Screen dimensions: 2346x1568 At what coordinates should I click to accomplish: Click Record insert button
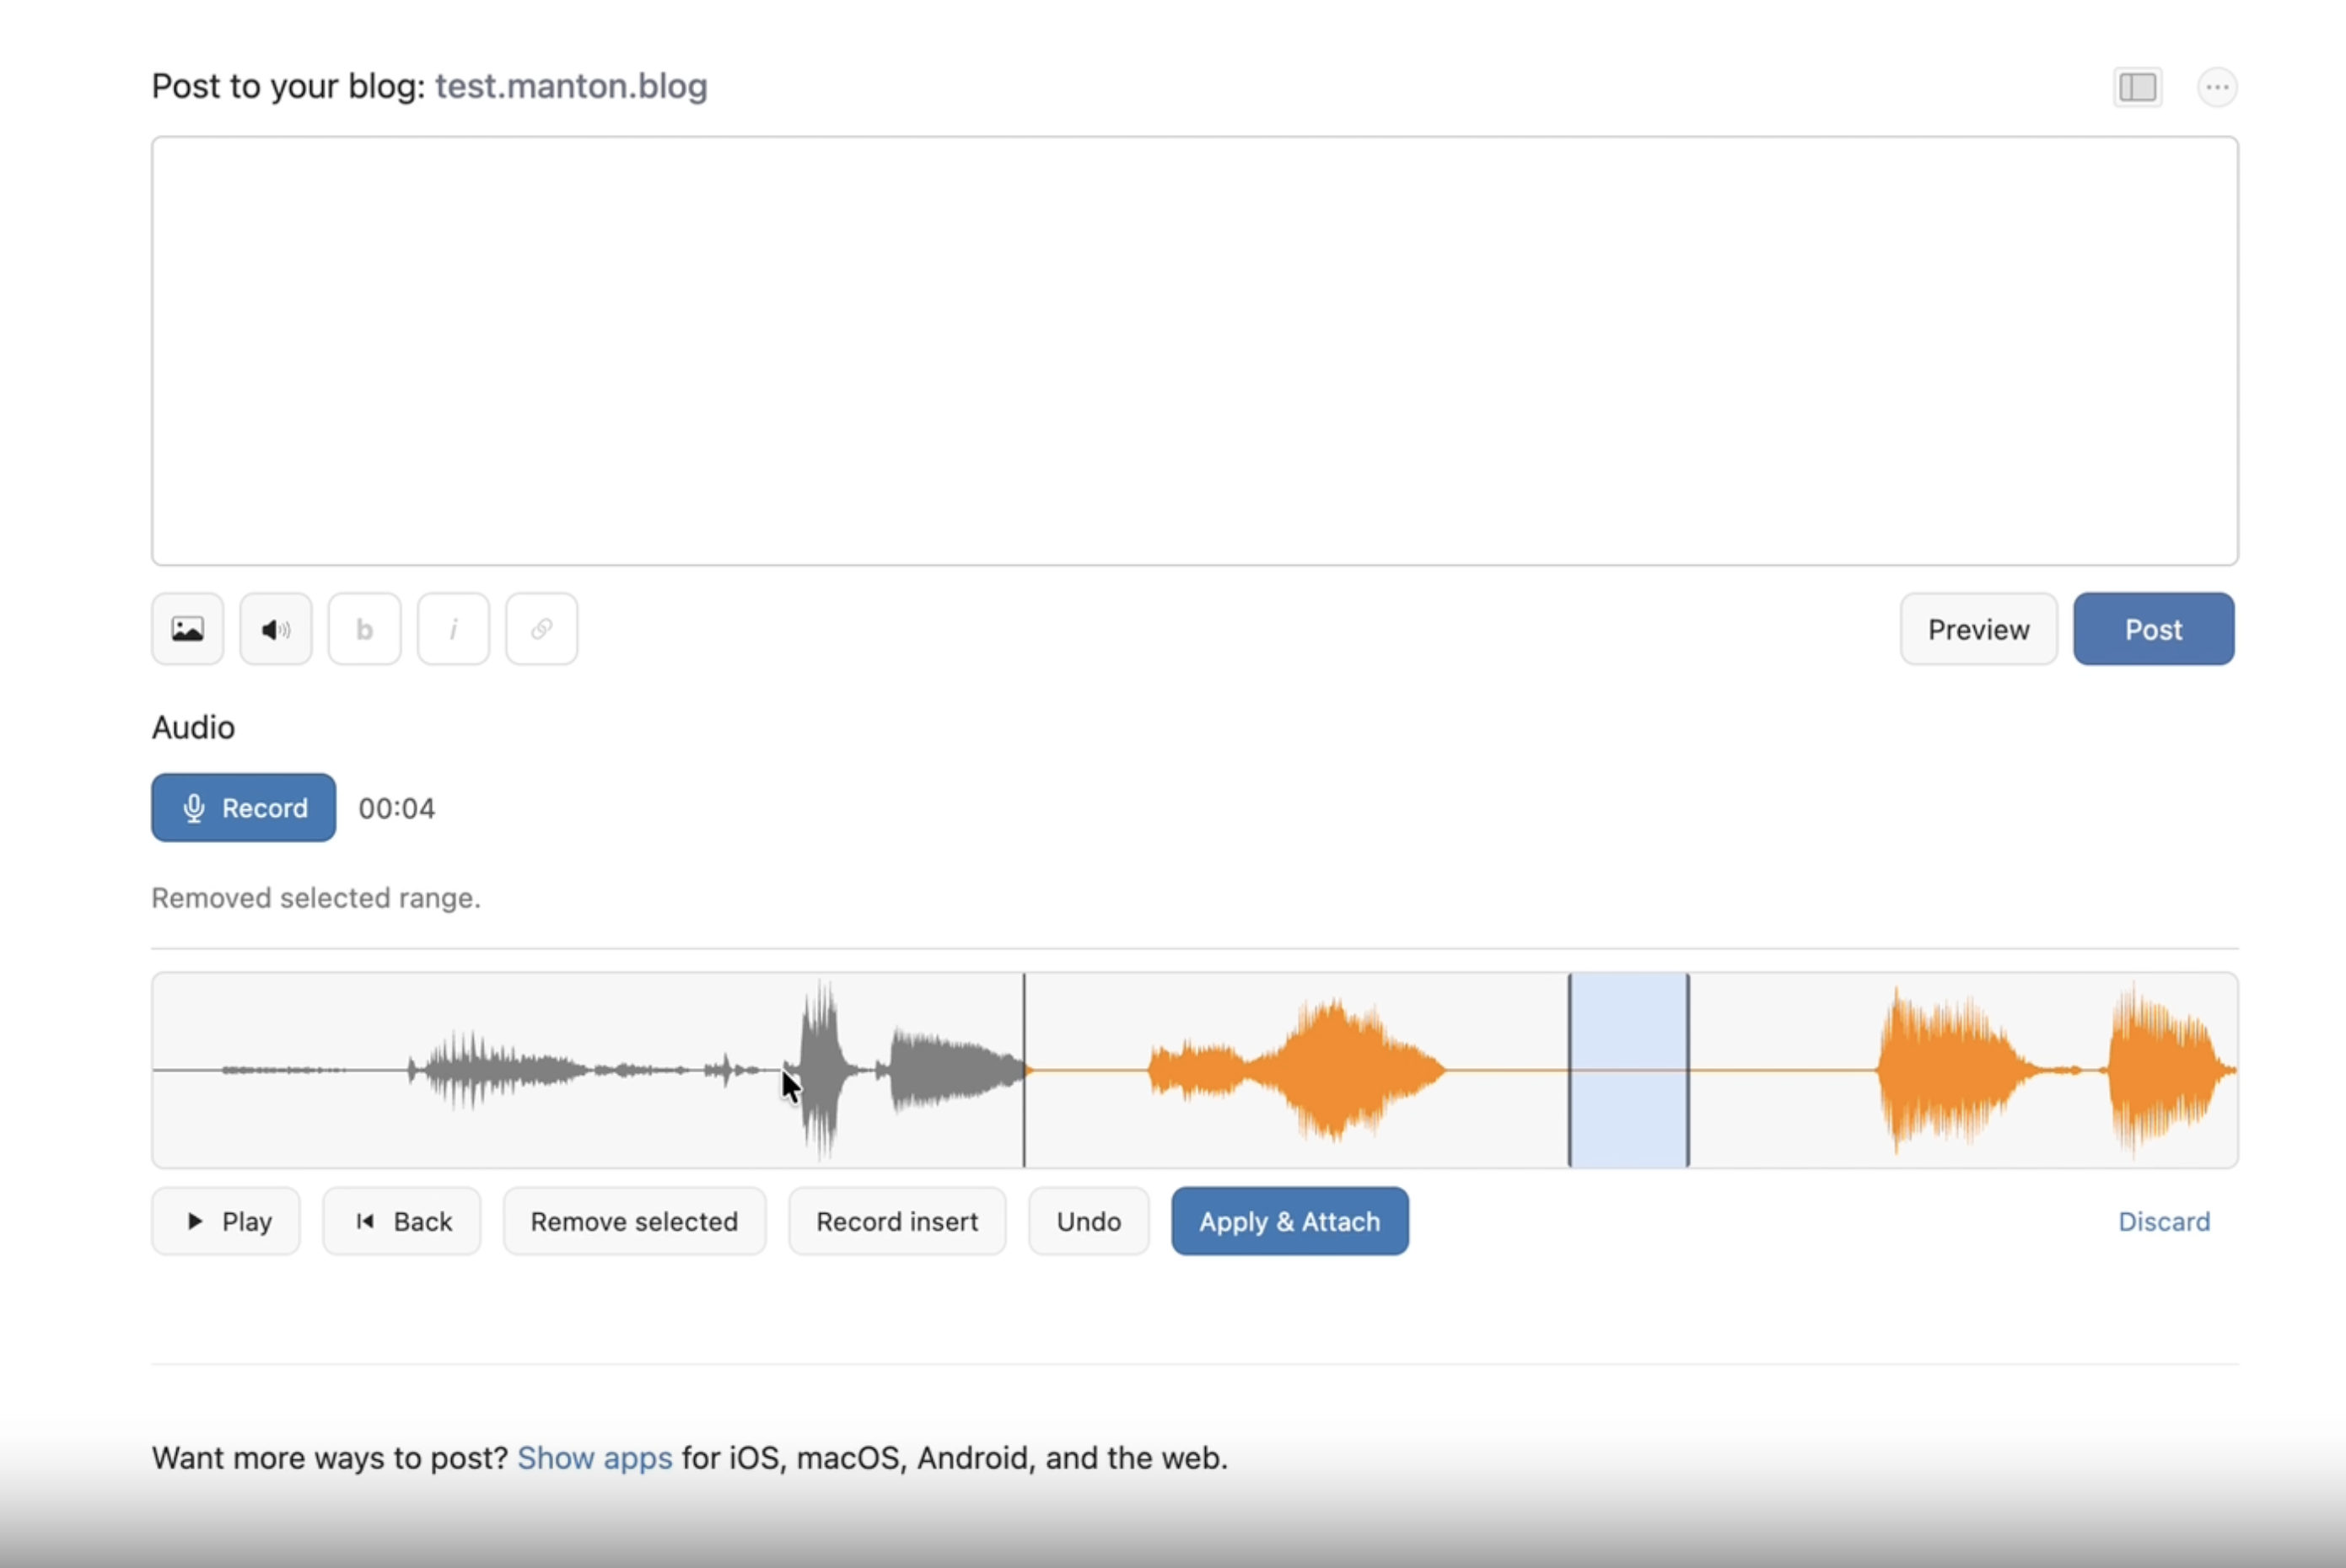click(x=897, y=1221)
